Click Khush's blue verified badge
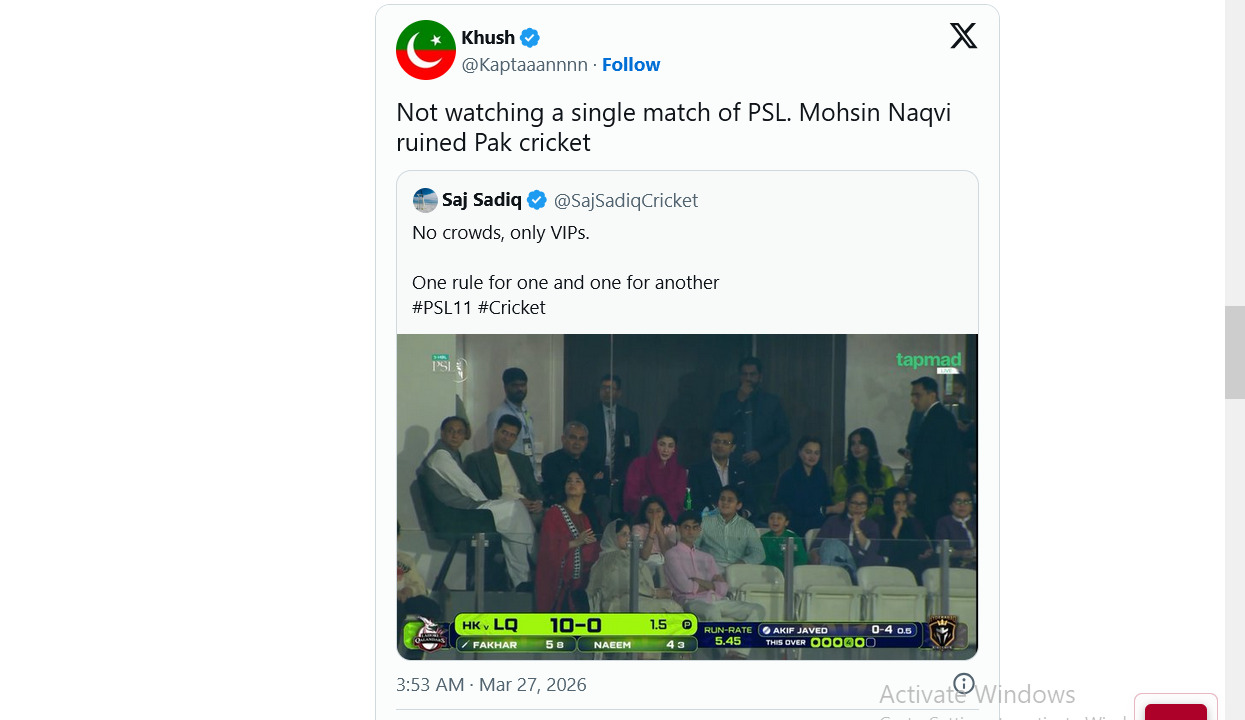Image resolution: width=1245 pixels, height=720 pixels. coord(530,38)
